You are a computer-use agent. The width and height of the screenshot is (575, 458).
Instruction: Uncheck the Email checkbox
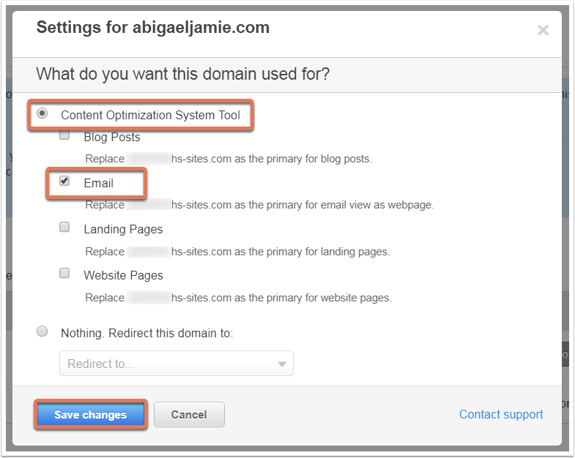pyautogui.click(x=65, y=181)
